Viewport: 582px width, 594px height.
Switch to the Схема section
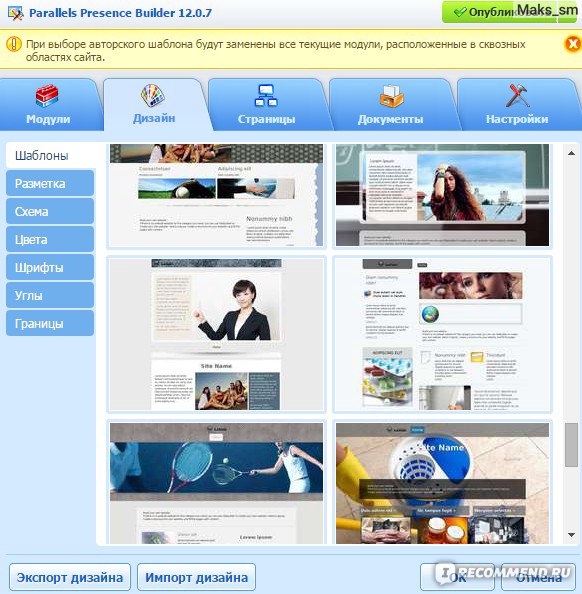(x=50, y=212)
